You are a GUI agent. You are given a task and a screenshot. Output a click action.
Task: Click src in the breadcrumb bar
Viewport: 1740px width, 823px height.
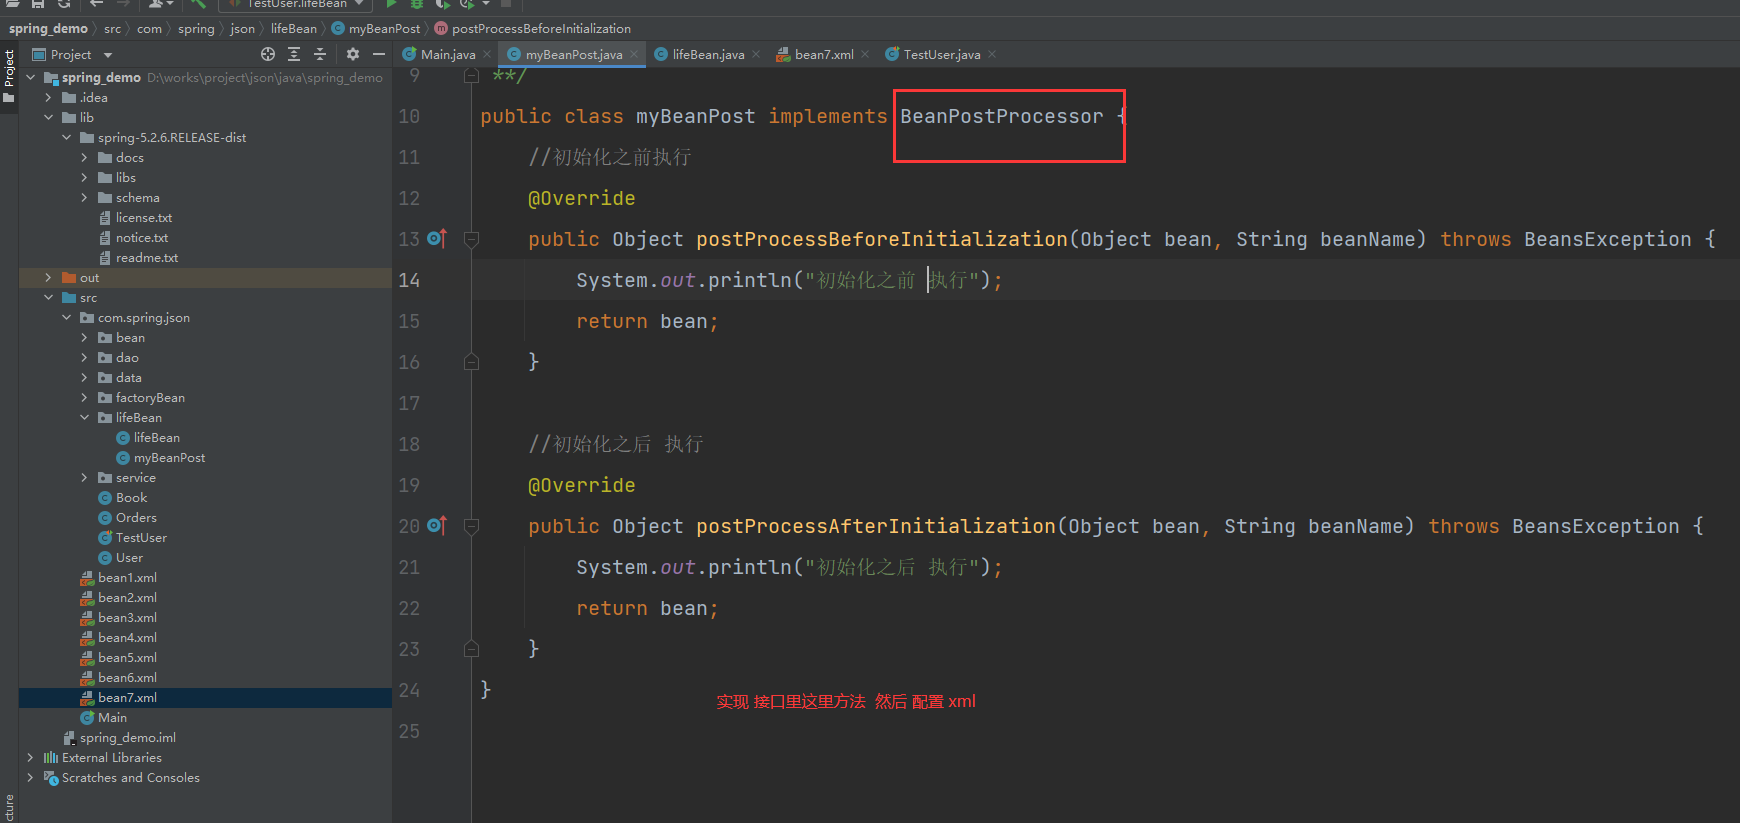click(x=112, y=28)
